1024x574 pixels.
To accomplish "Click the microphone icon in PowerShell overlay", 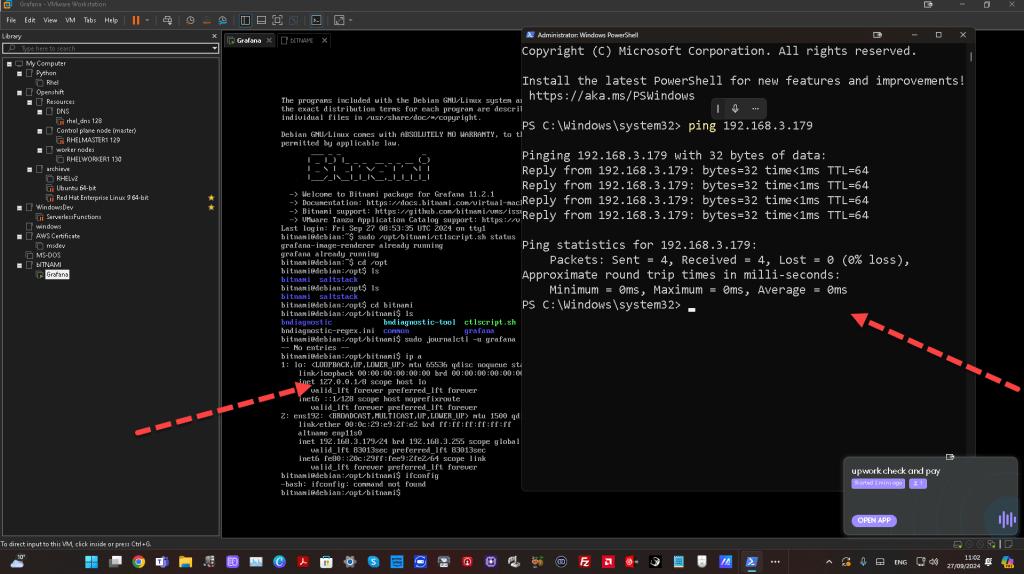I will pos(735,108).
